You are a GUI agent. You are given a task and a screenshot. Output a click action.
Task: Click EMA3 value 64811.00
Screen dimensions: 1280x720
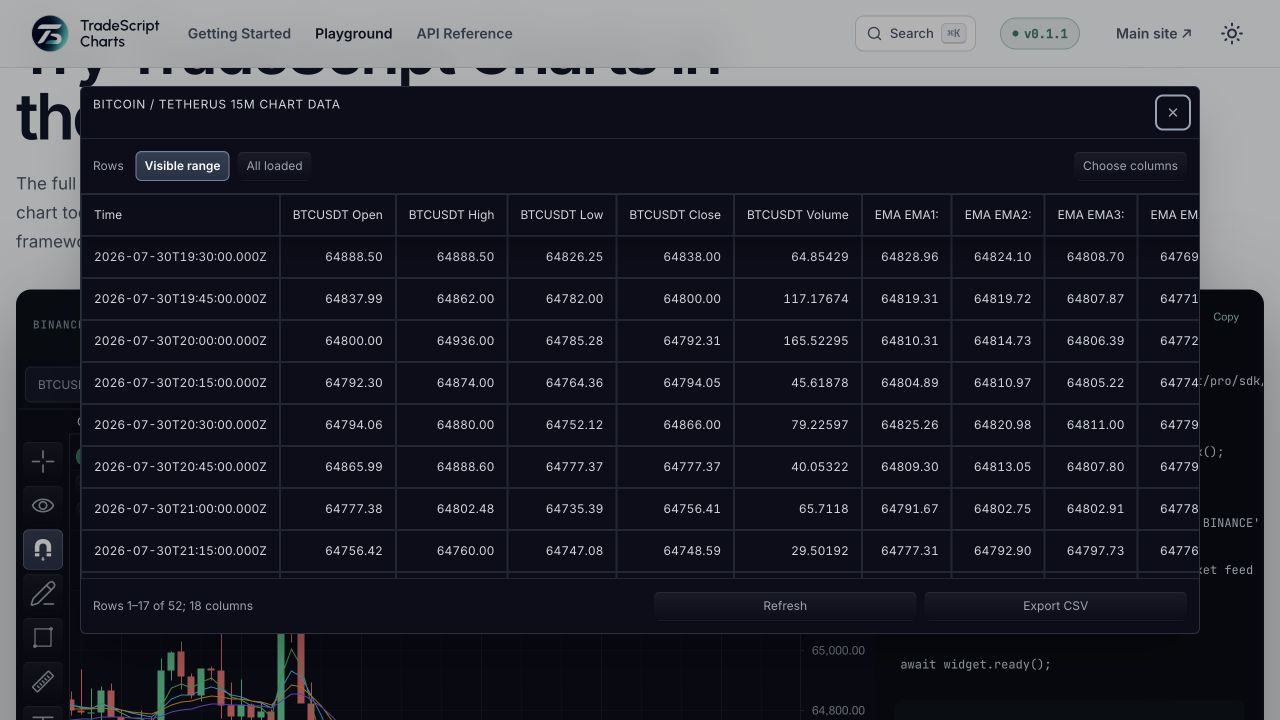[x=1091, y=425]
